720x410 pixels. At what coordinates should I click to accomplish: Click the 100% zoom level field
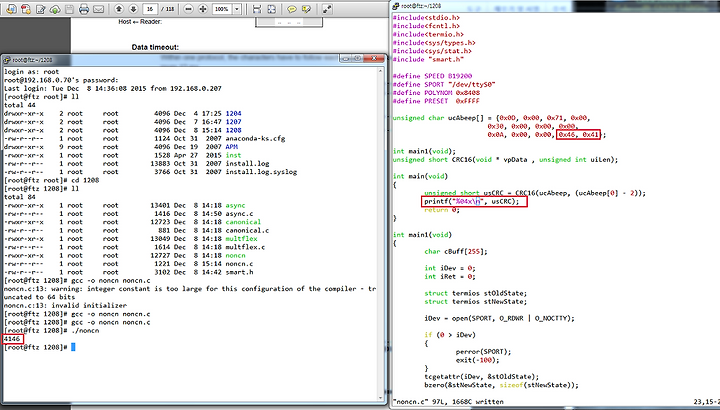point(222,9)
